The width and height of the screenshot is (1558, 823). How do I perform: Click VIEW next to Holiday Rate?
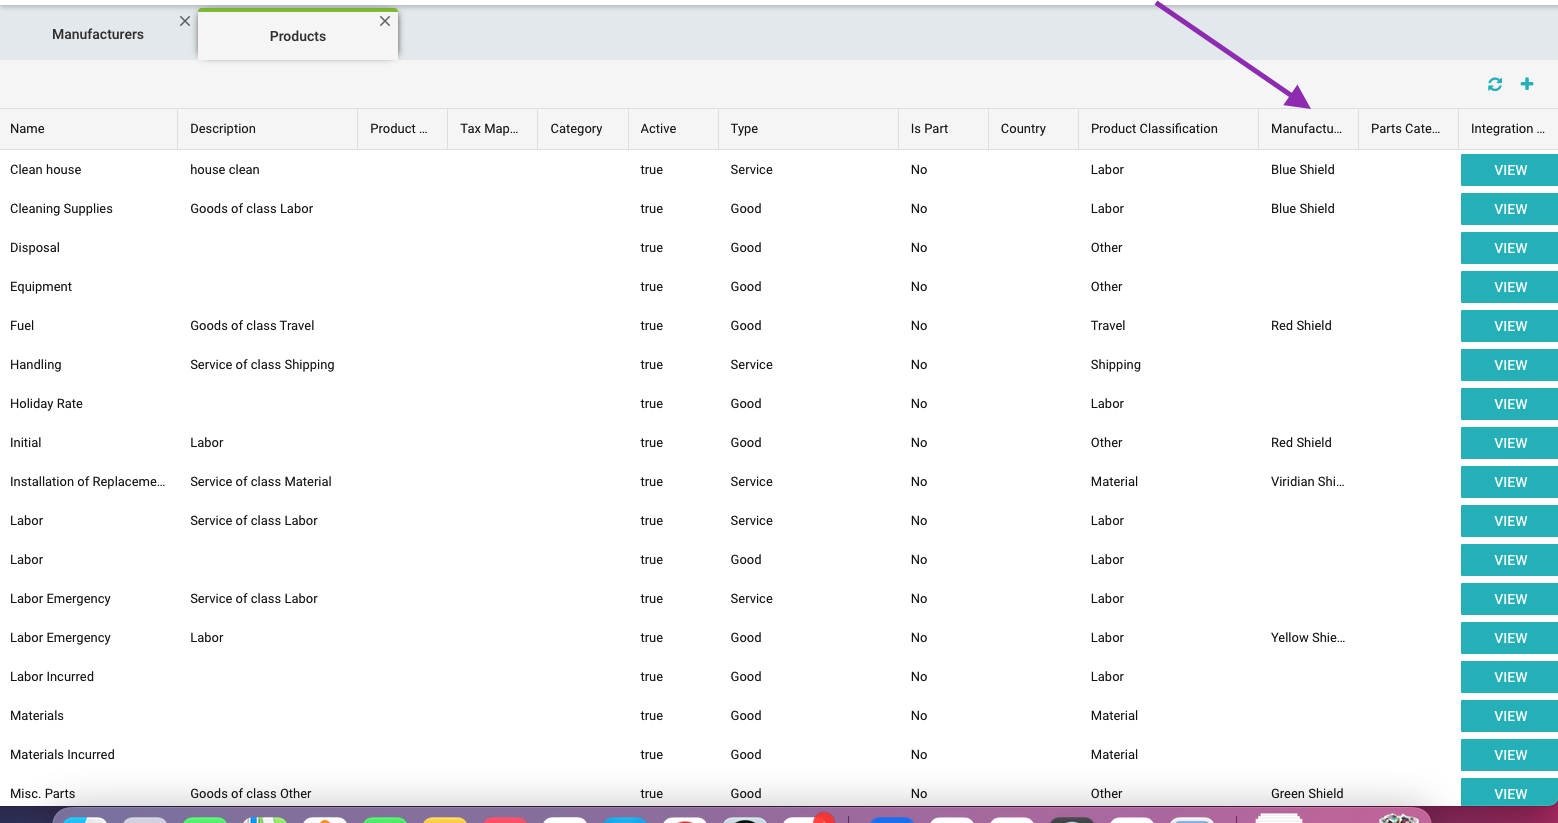(x=1509, y=404)
